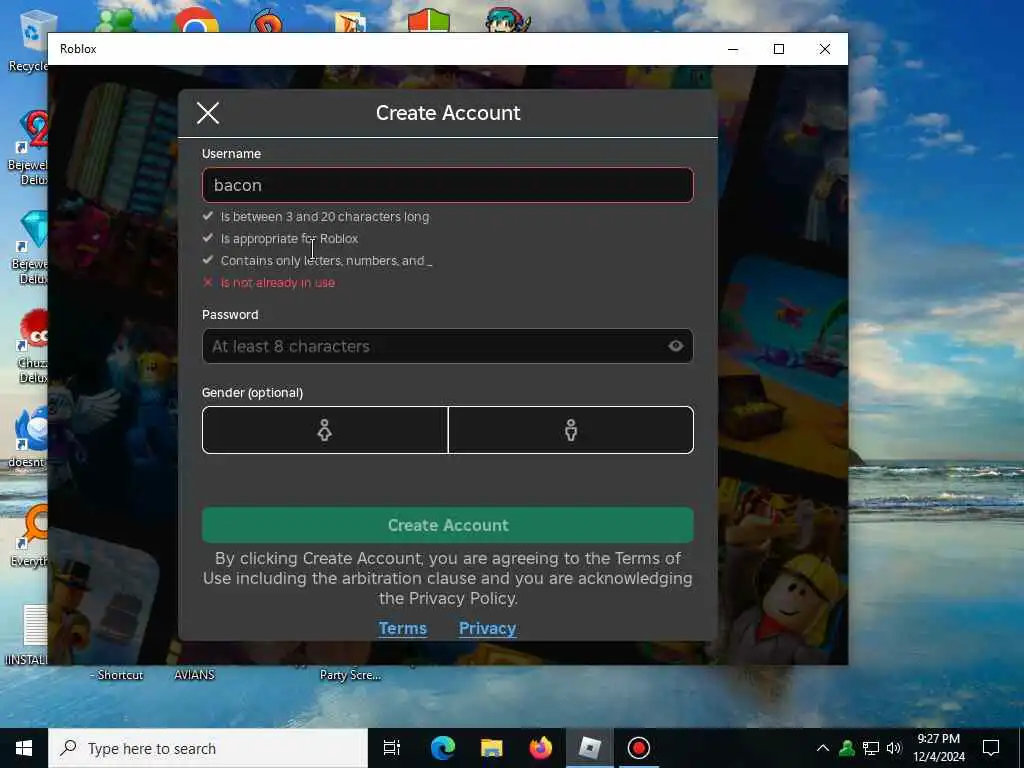
Task: Click the red screen recorder taskbar icon
Action: (638, 748)
